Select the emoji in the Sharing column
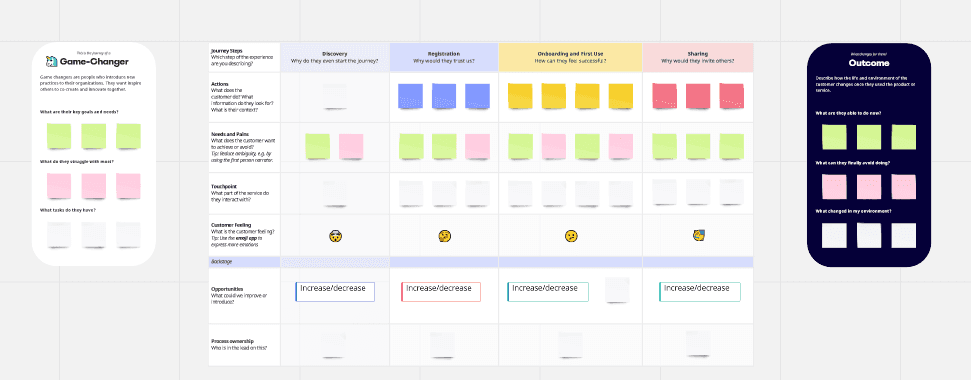This screenshot has height=380, width=971. pos(699,235)
